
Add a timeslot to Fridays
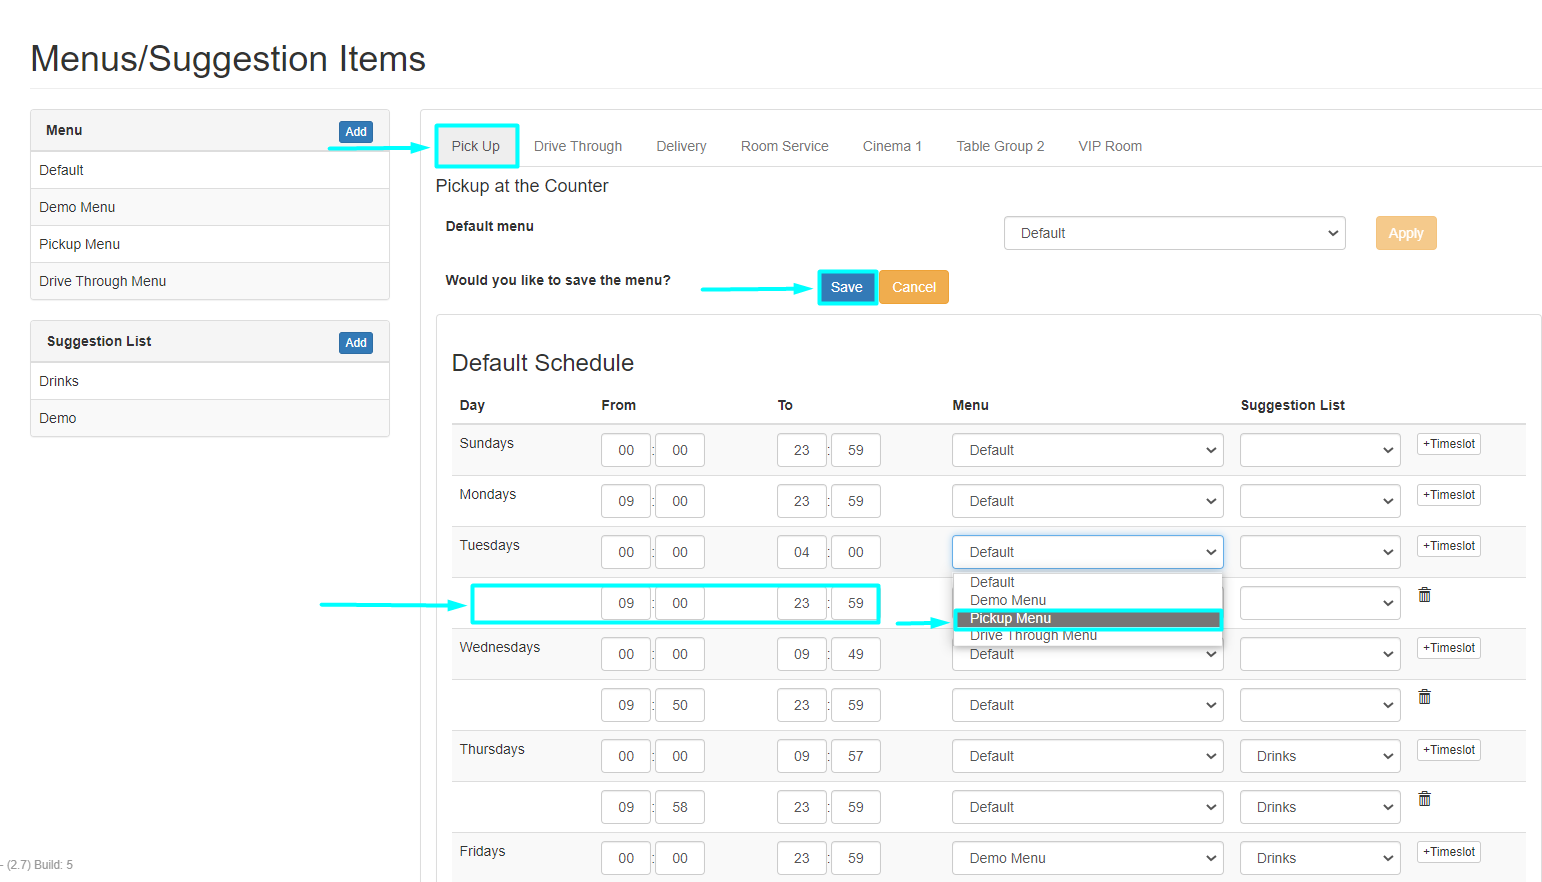pyautogui.click(x=1449, y=852)
